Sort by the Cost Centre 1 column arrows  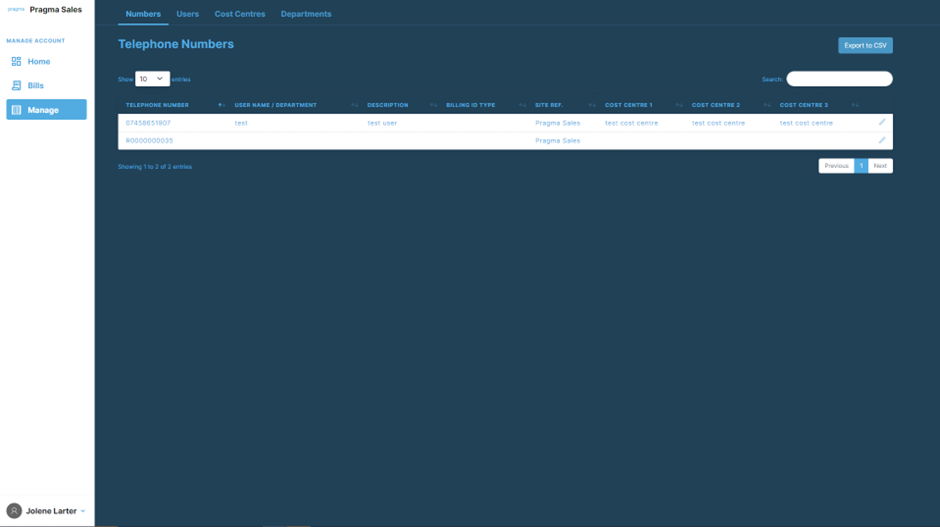point(679,105)
